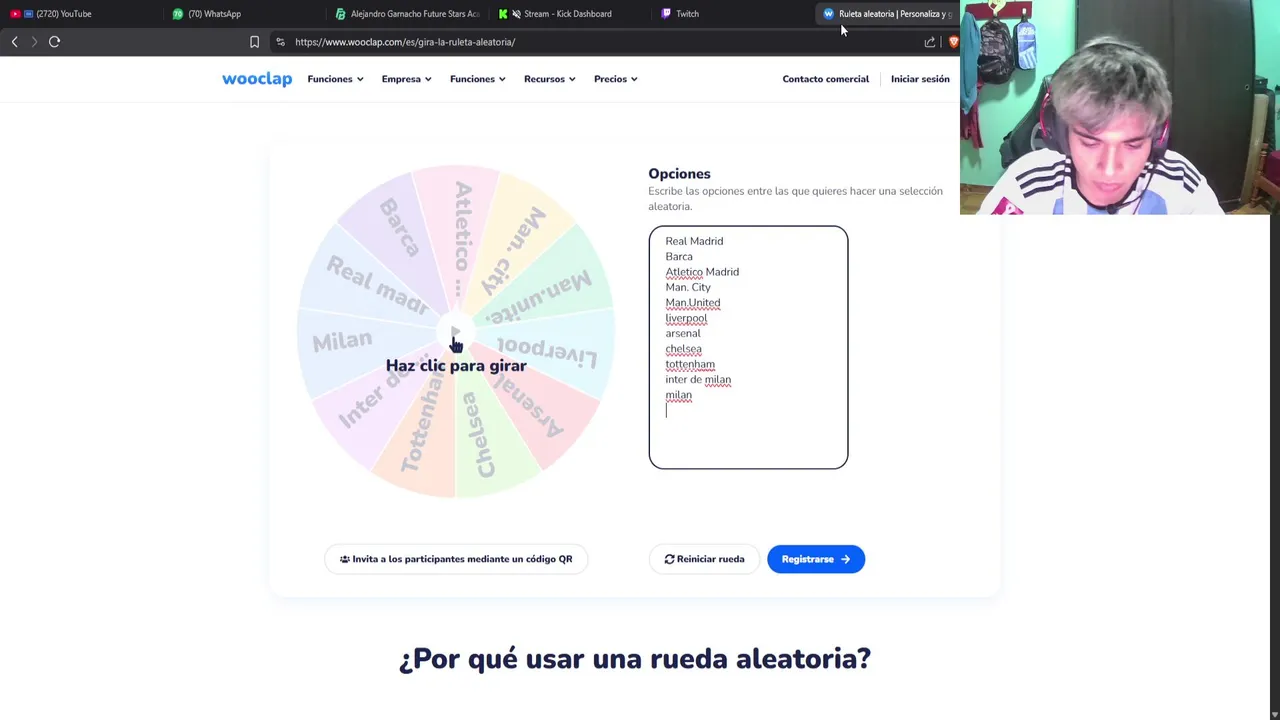Click the "arsenal" option line
This screenshot has width=1280, height=720.
point(683,334)
